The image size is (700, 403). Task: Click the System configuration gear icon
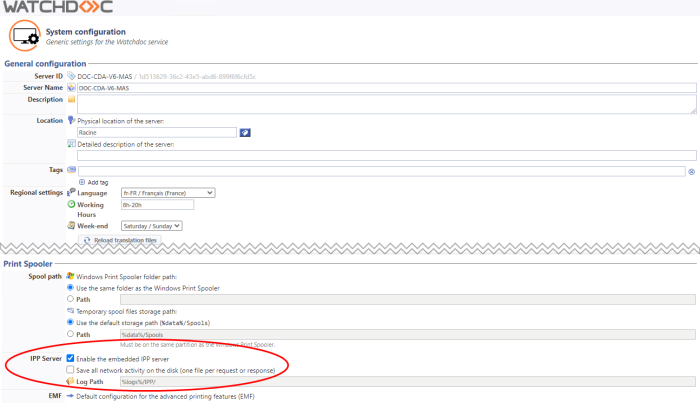(24, 36)
